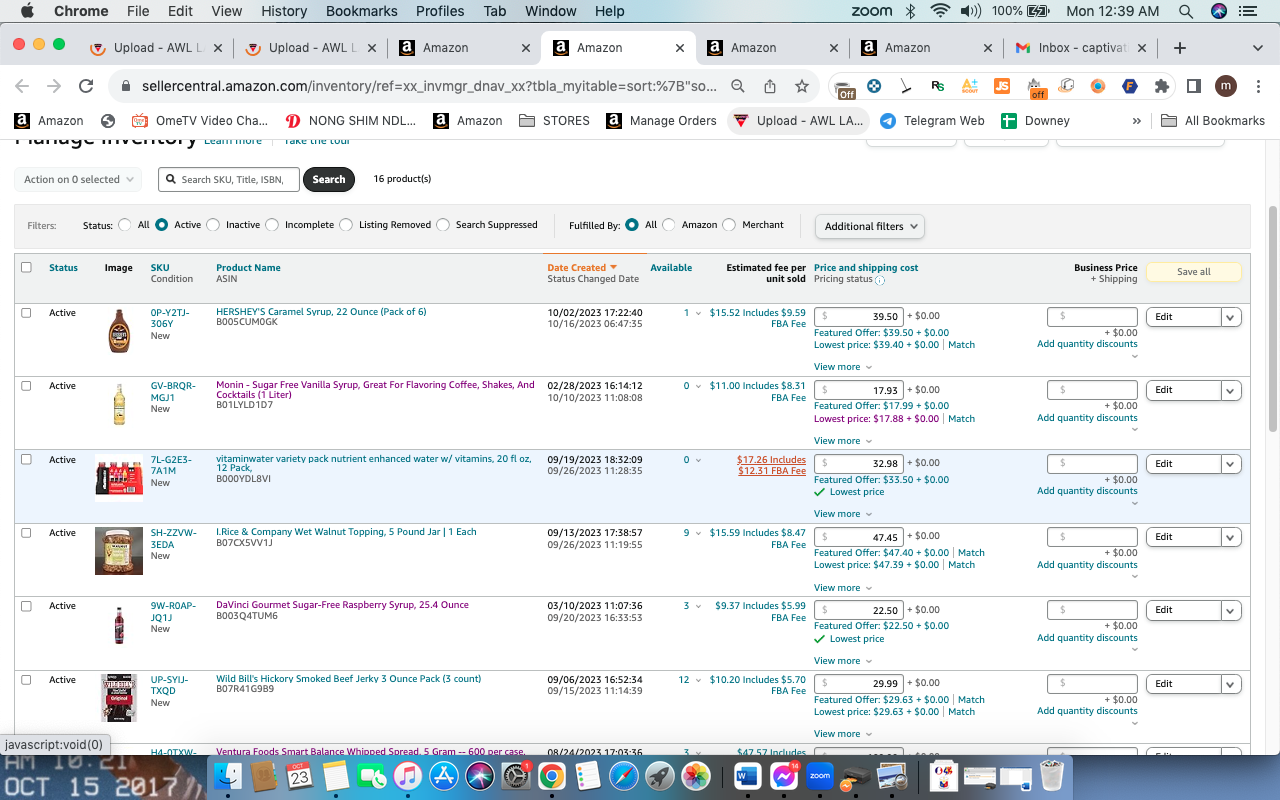This screenshot has height=800, width=1280.
Task: Open a new browser tab
Action: pyautogui.click(x=1180, y=47)
